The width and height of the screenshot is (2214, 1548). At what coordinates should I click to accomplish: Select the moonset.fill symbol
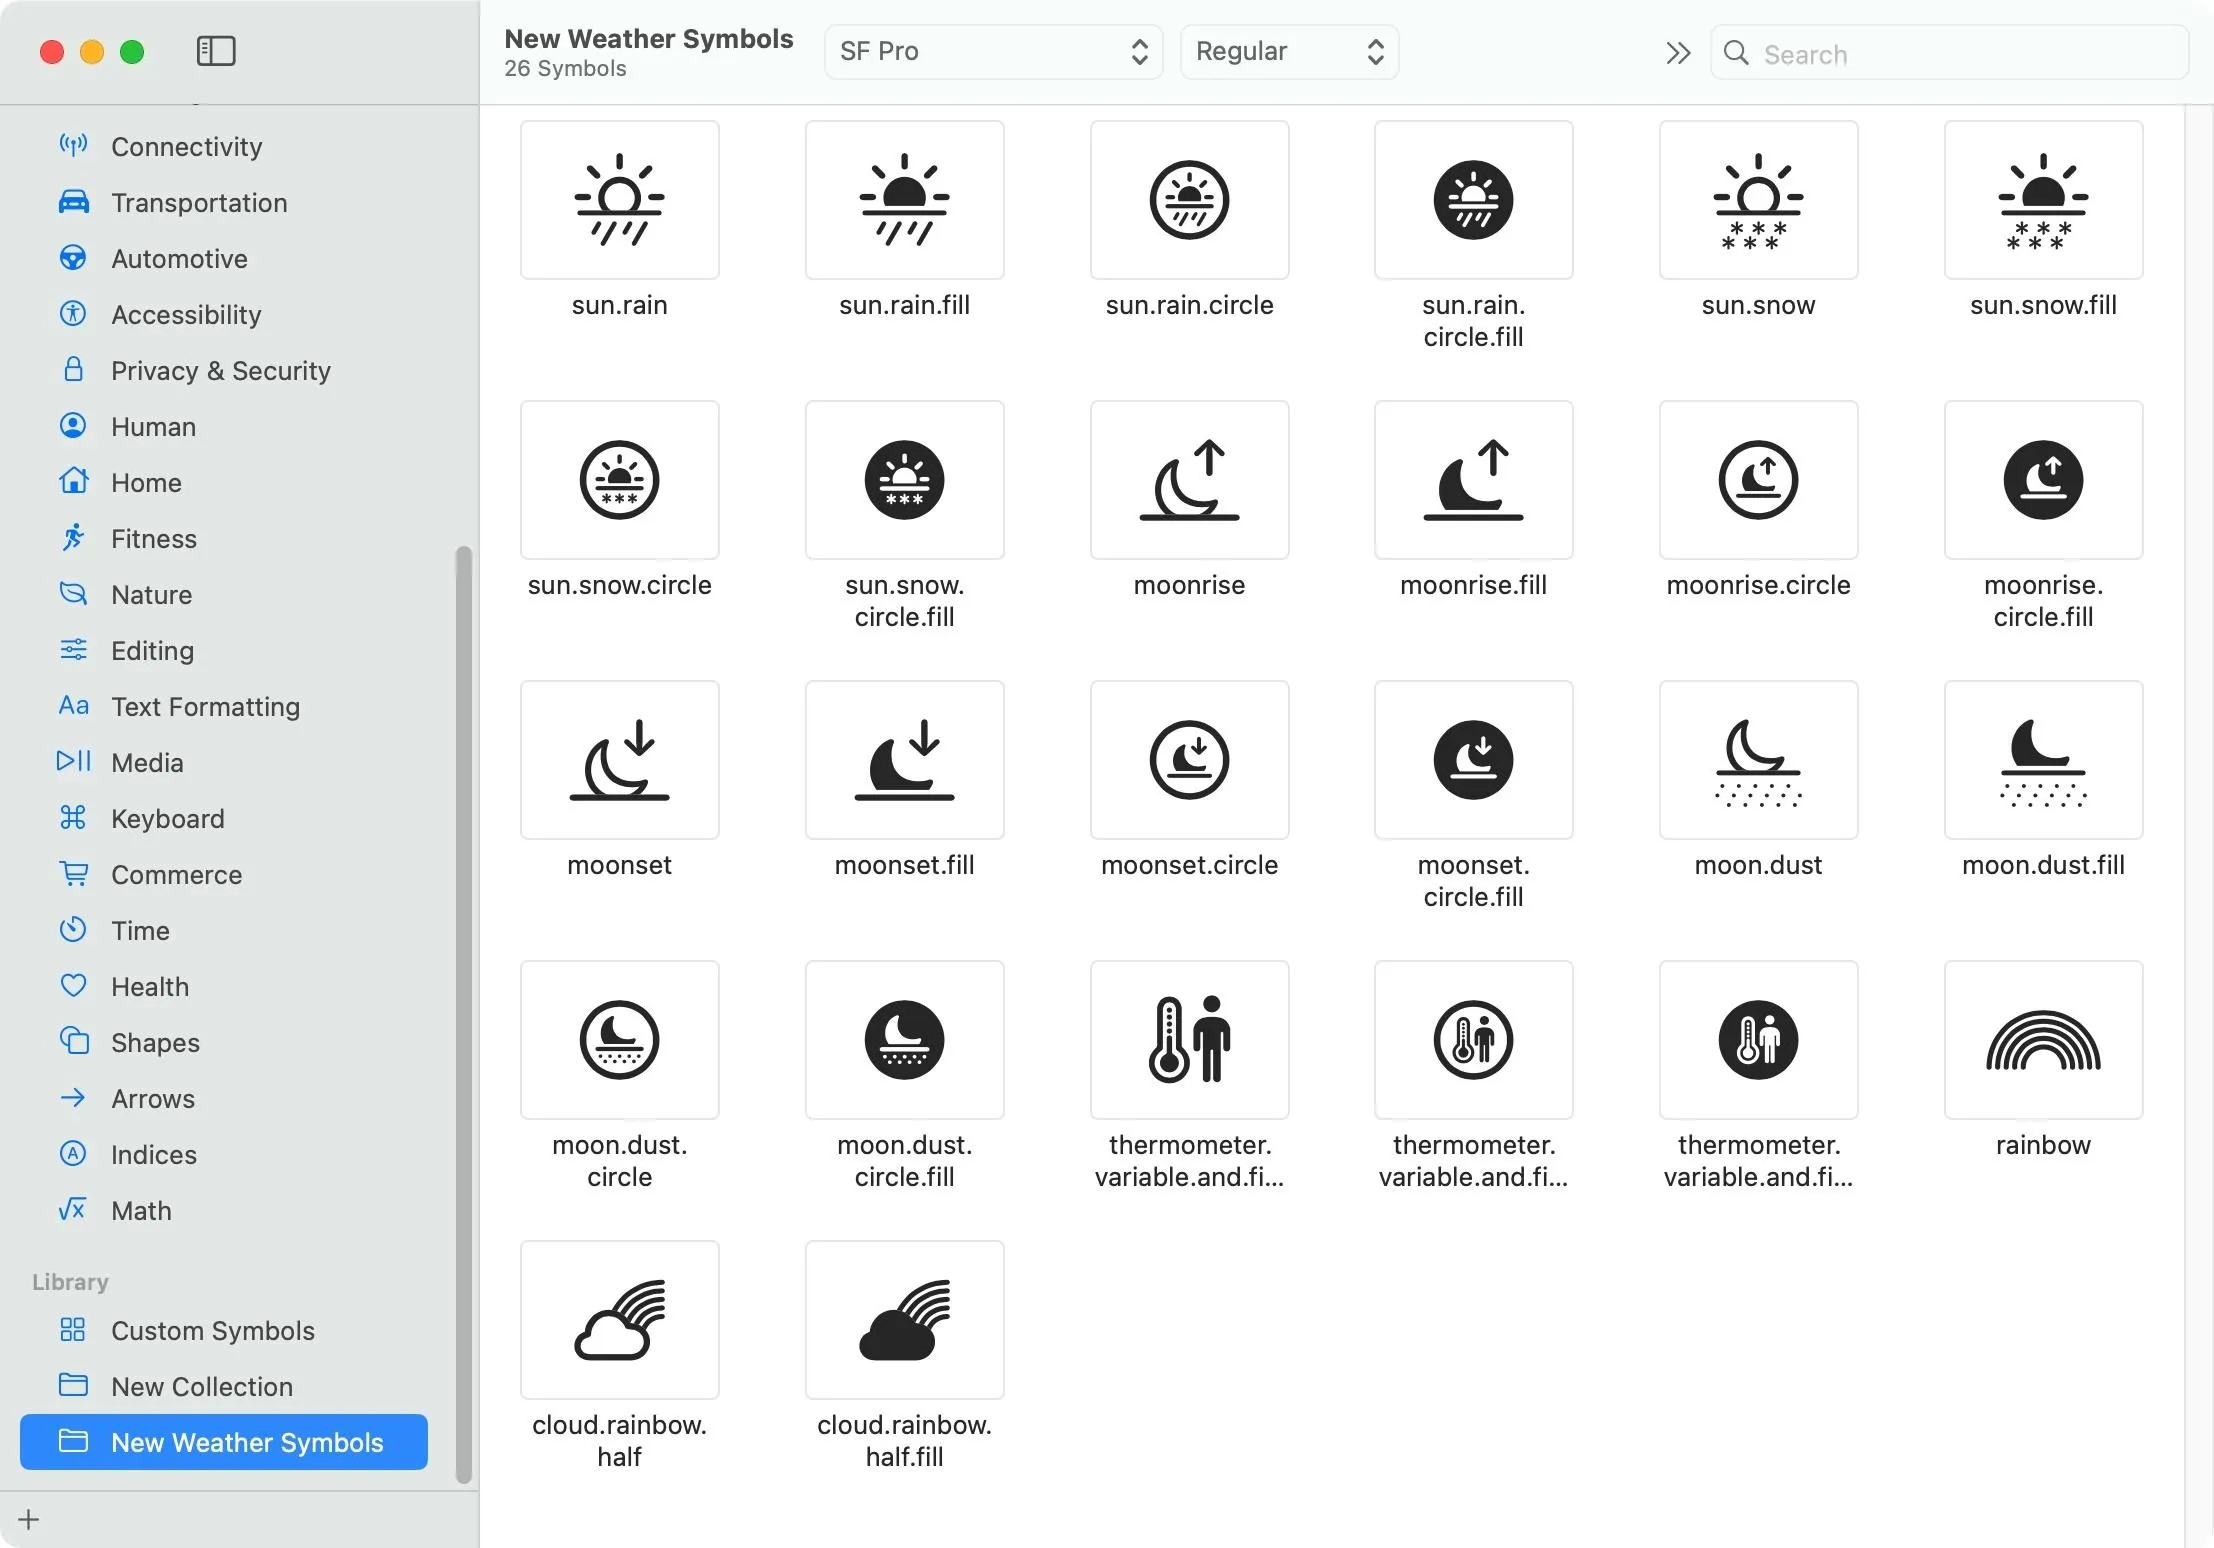[x=904, y=760]
